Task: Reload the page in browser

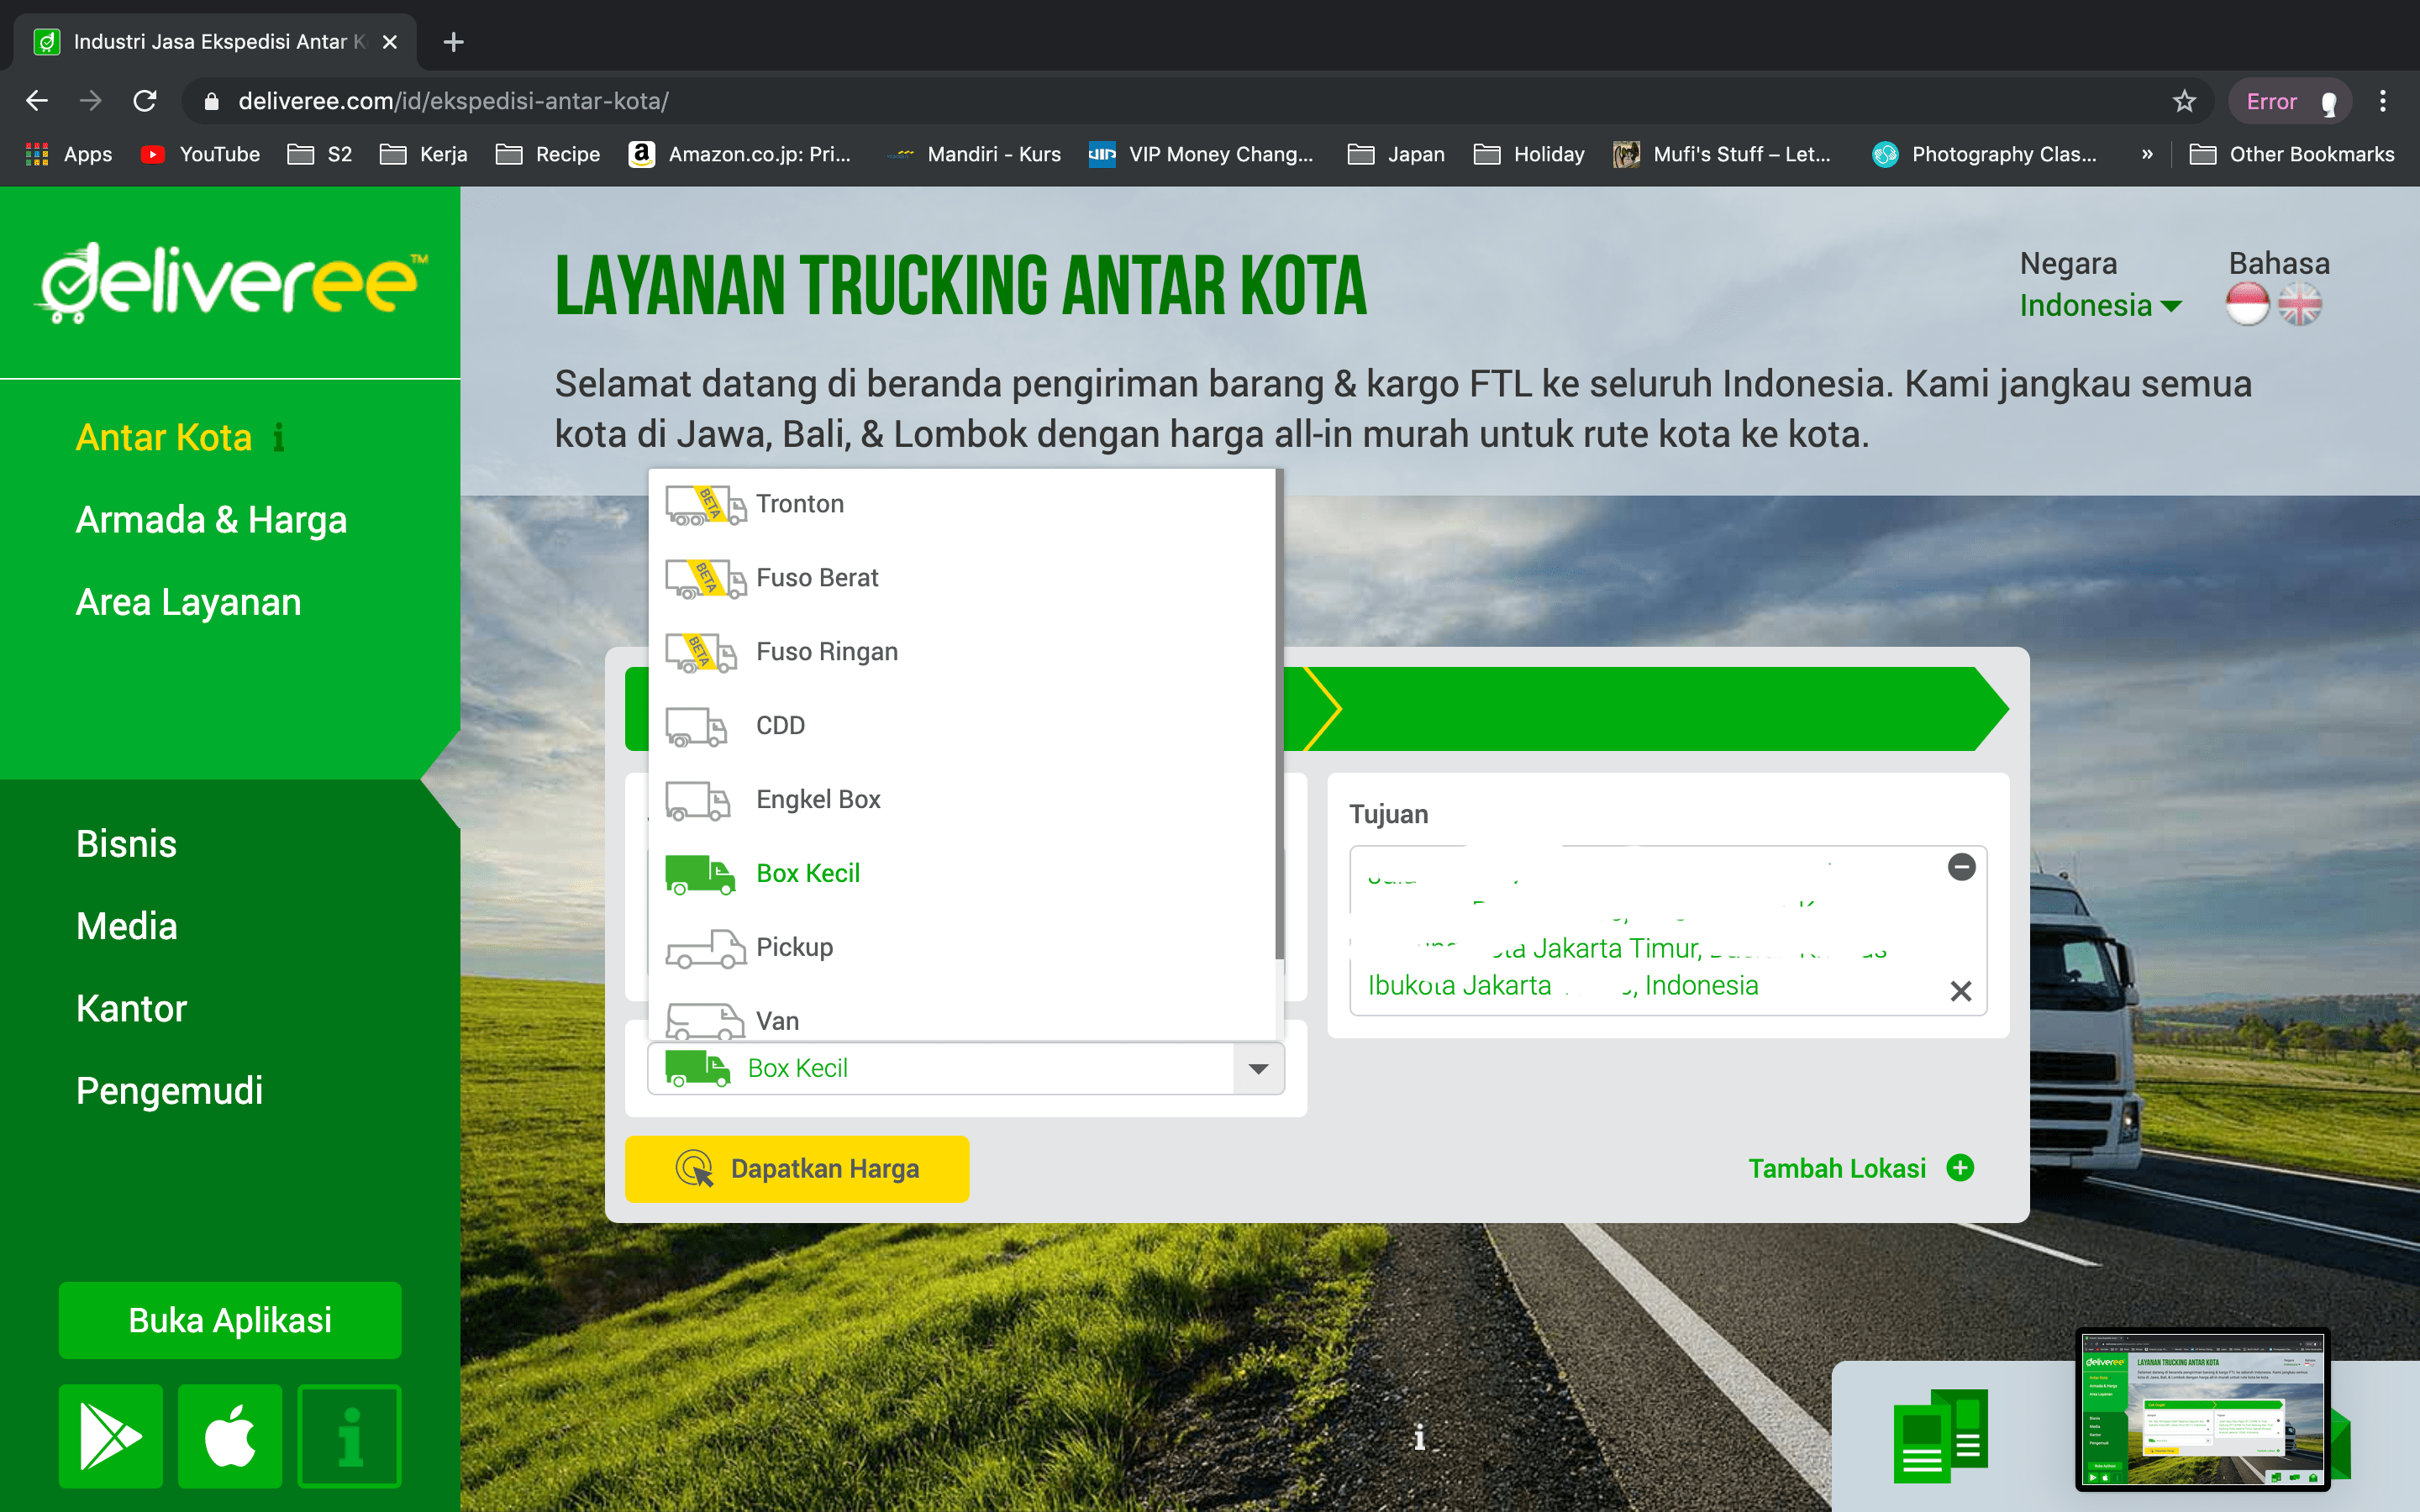Action: (145, 101)
